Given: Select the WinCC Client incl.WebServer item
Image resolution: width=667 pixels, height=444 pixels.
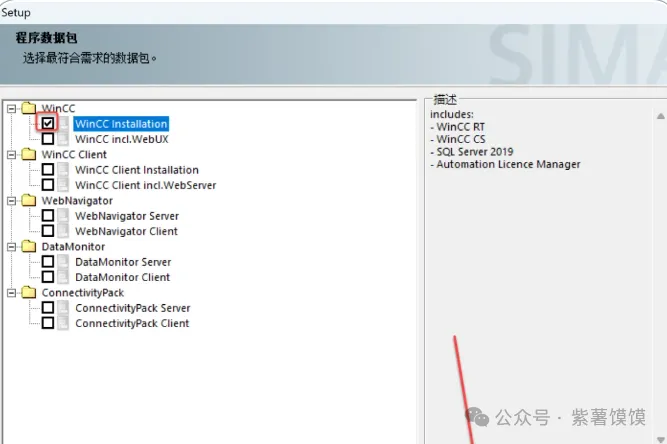Looking at the screenshot, I should point(145,185).
